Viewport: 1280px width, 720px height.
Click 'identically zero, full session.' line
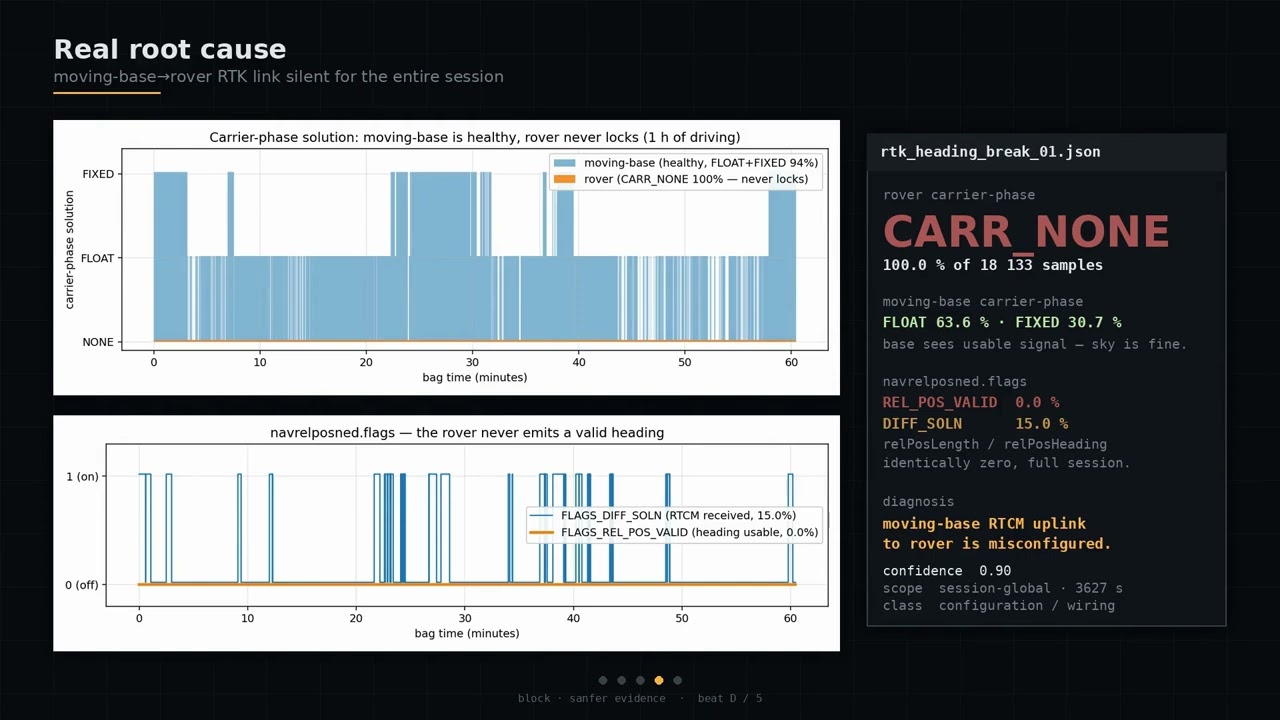pyautogui.click(x=1006, y=463)
